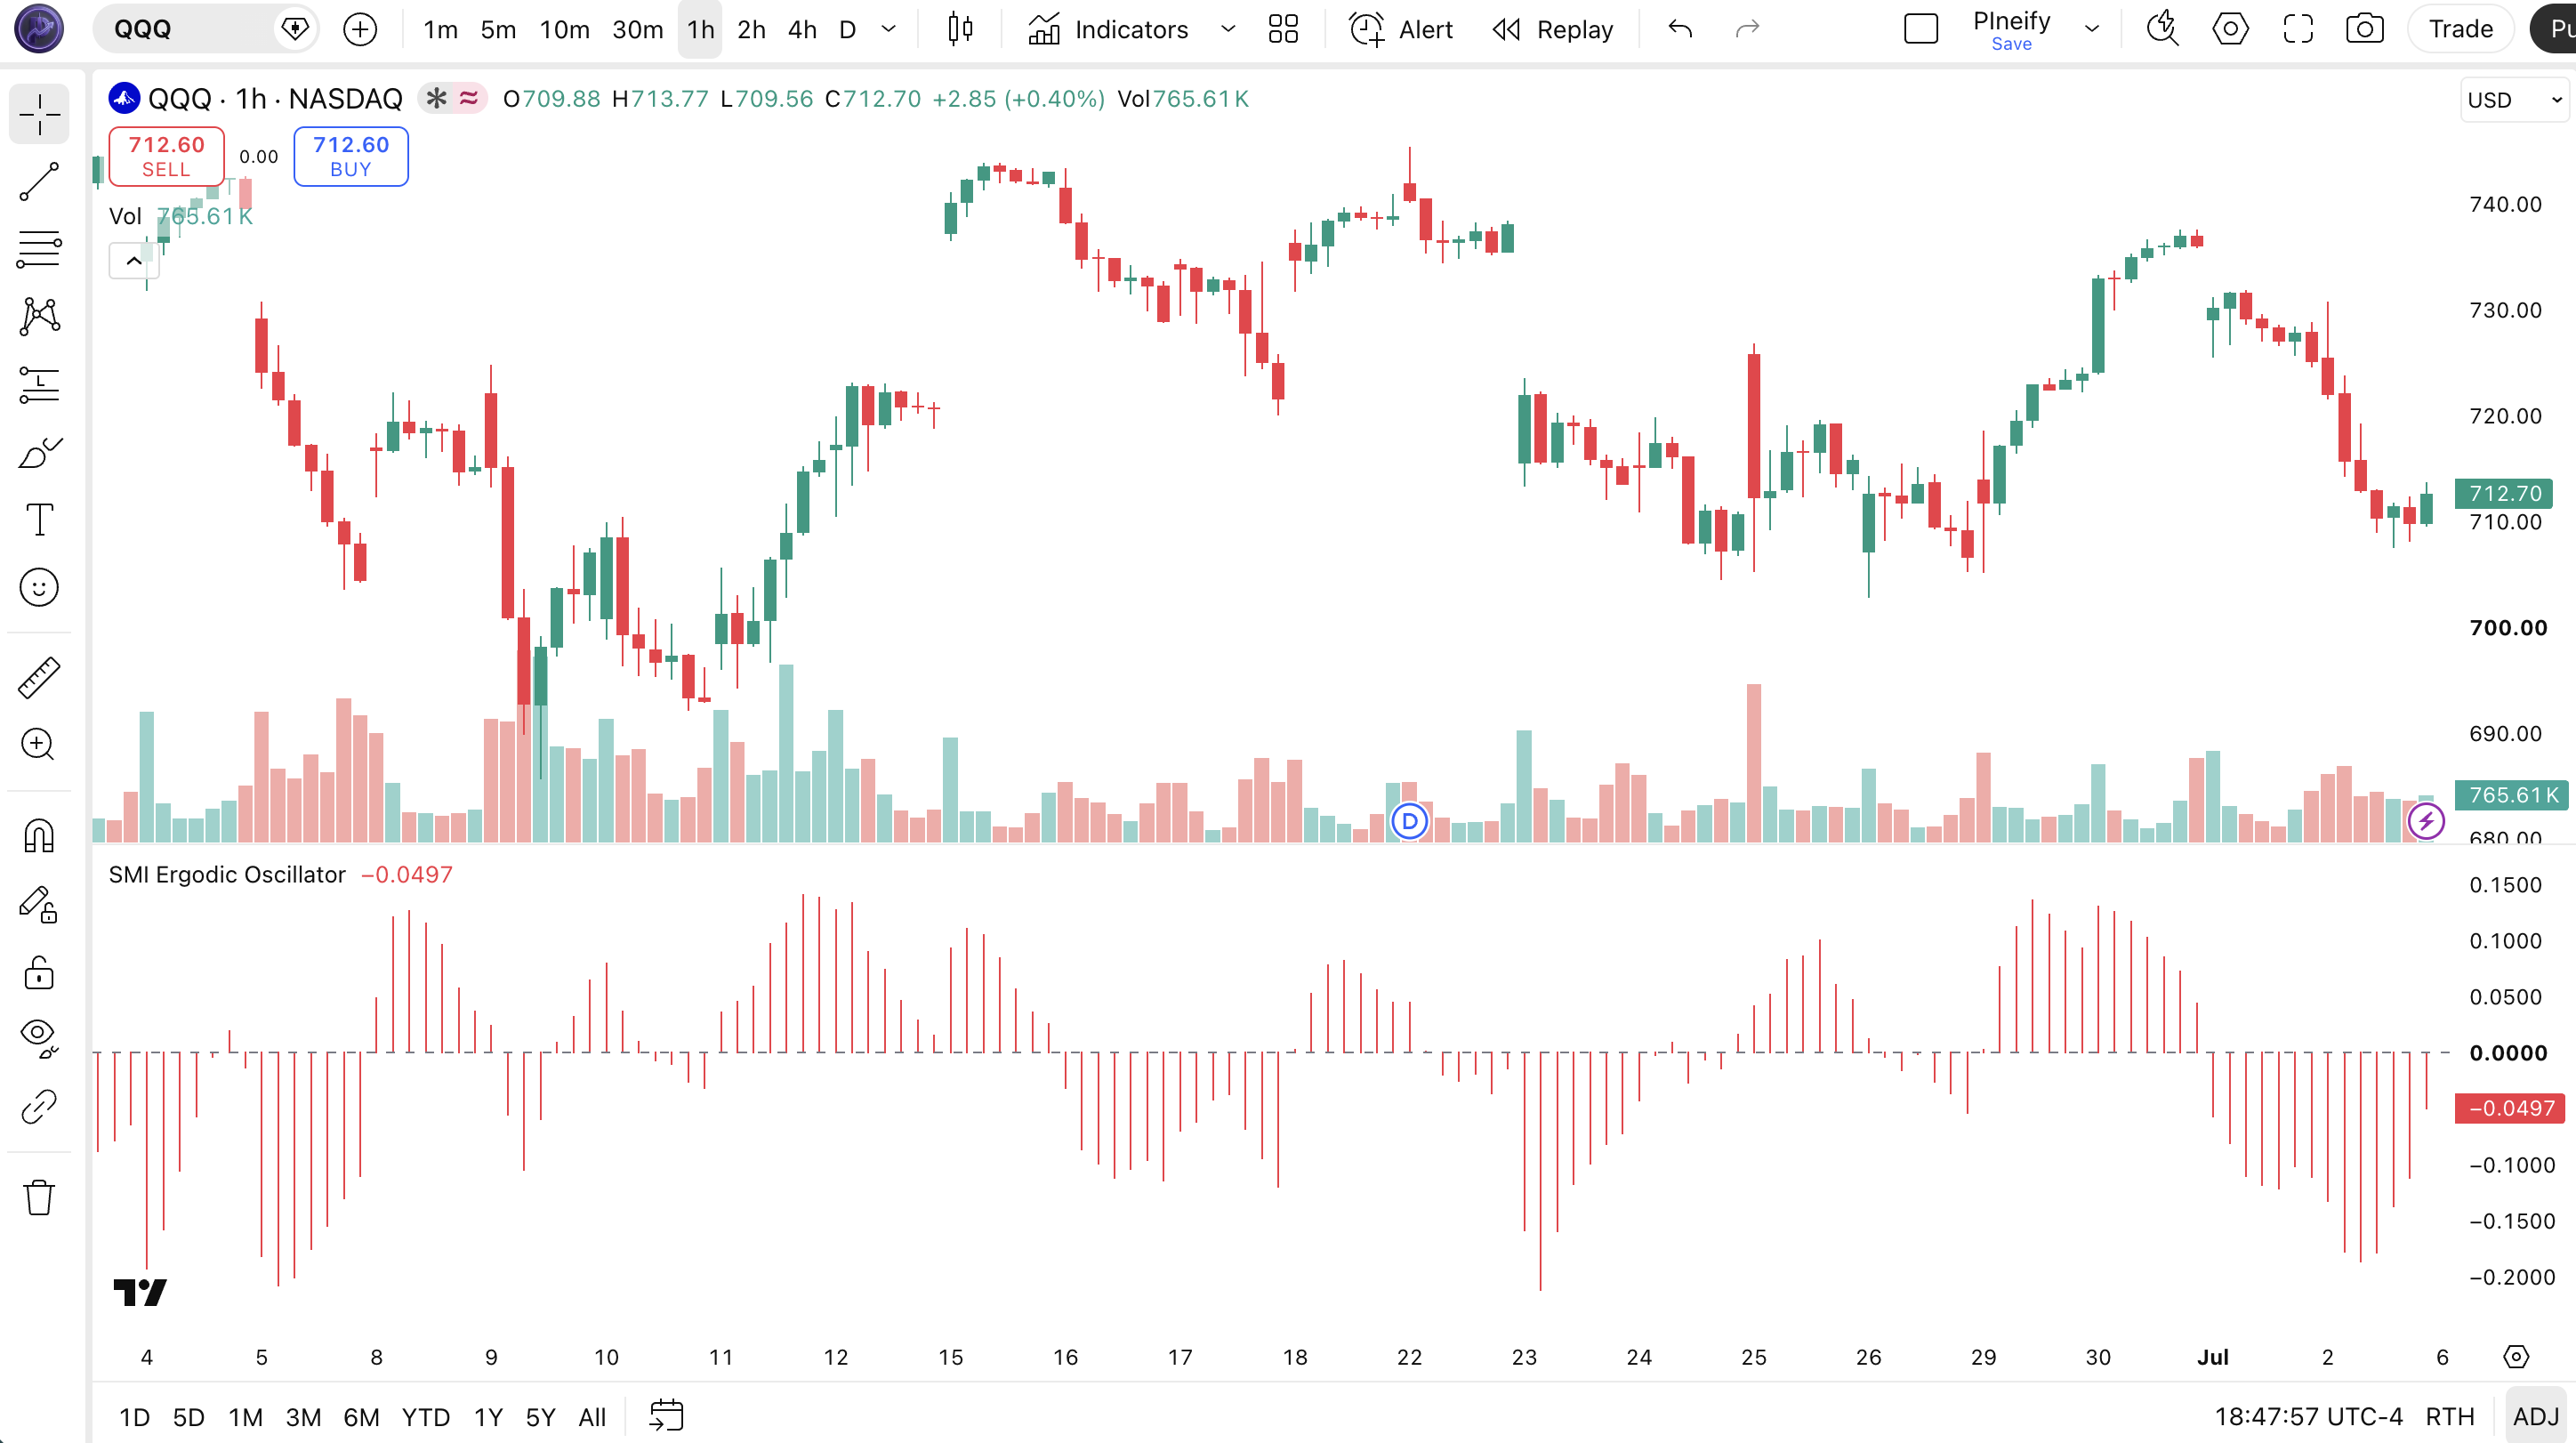Click the trash remove objects icon
This screenshot has height=1443, width=2576.
click(39, 1197)
